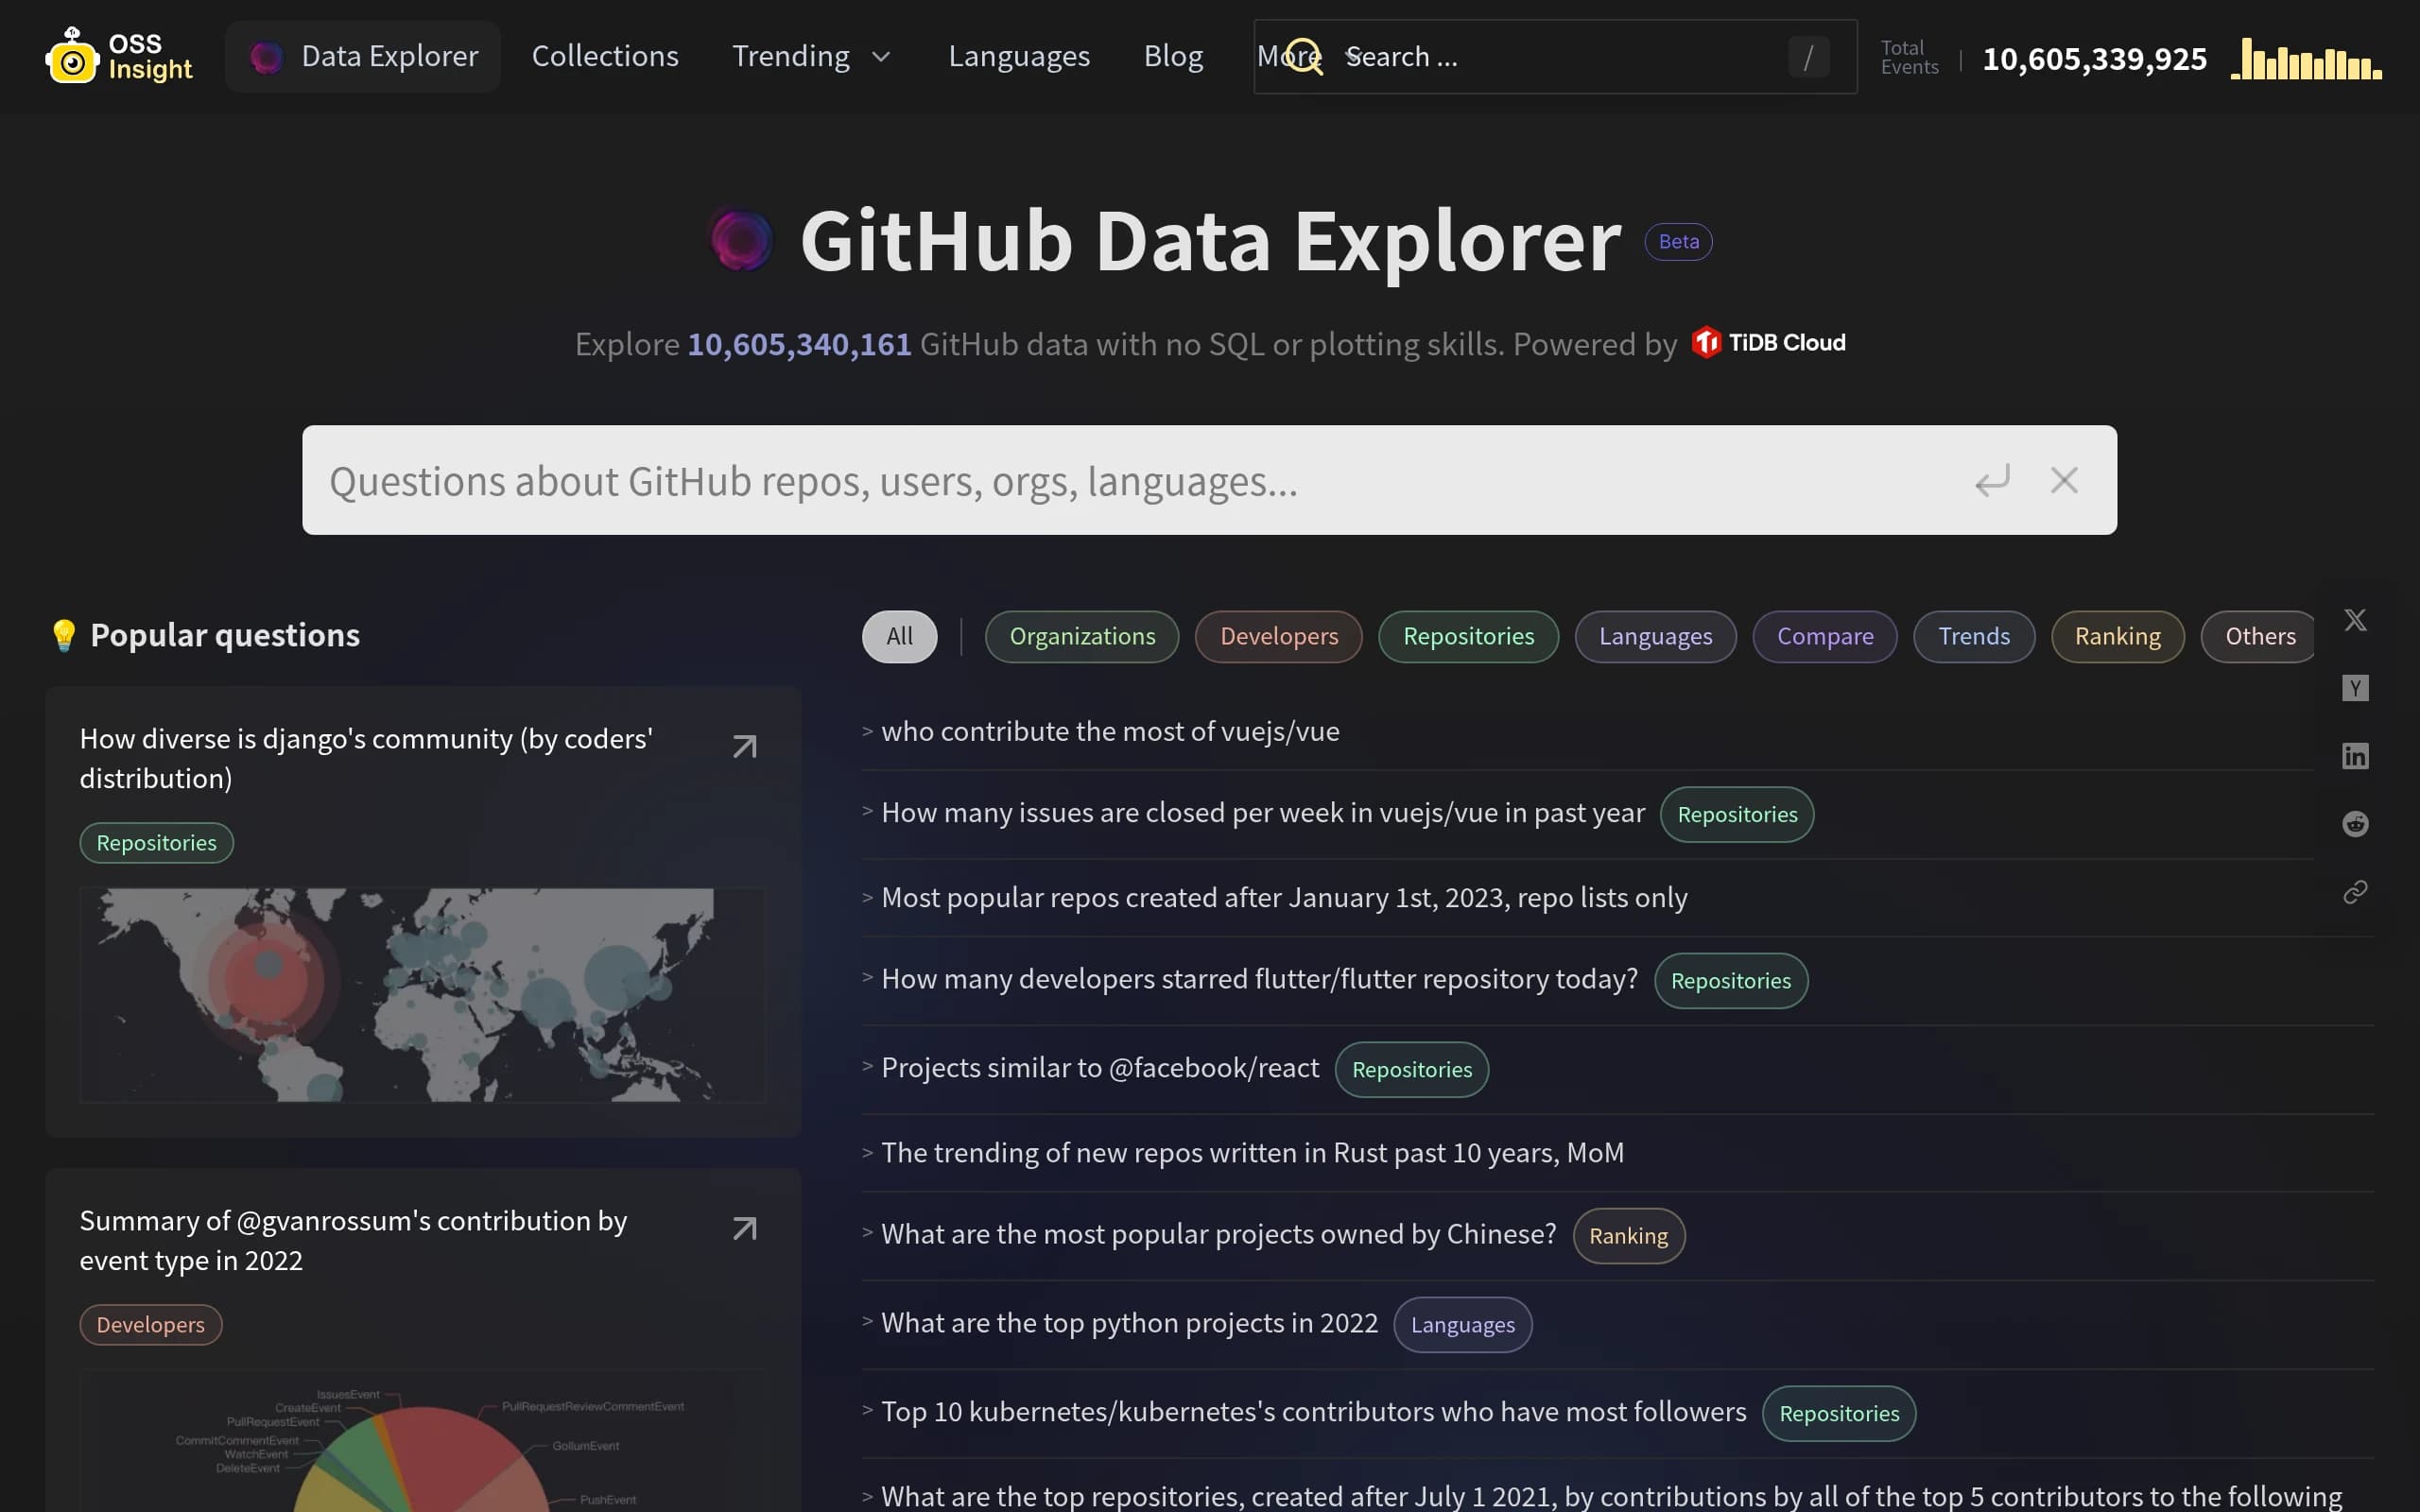The height and width of the screenshot is (1512, 2420).
Task: Filter questions by Others
Action: (x=2258, y=636)
